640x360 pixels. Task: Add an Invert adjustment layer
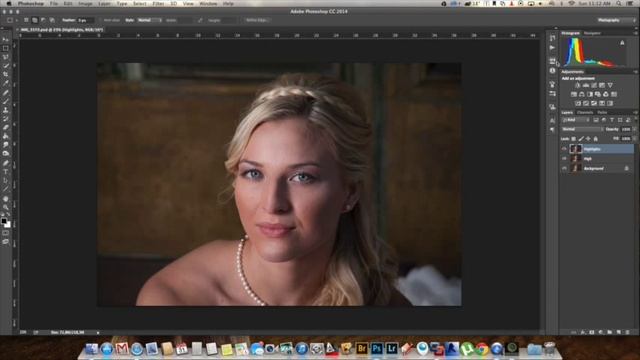point(578,104)
